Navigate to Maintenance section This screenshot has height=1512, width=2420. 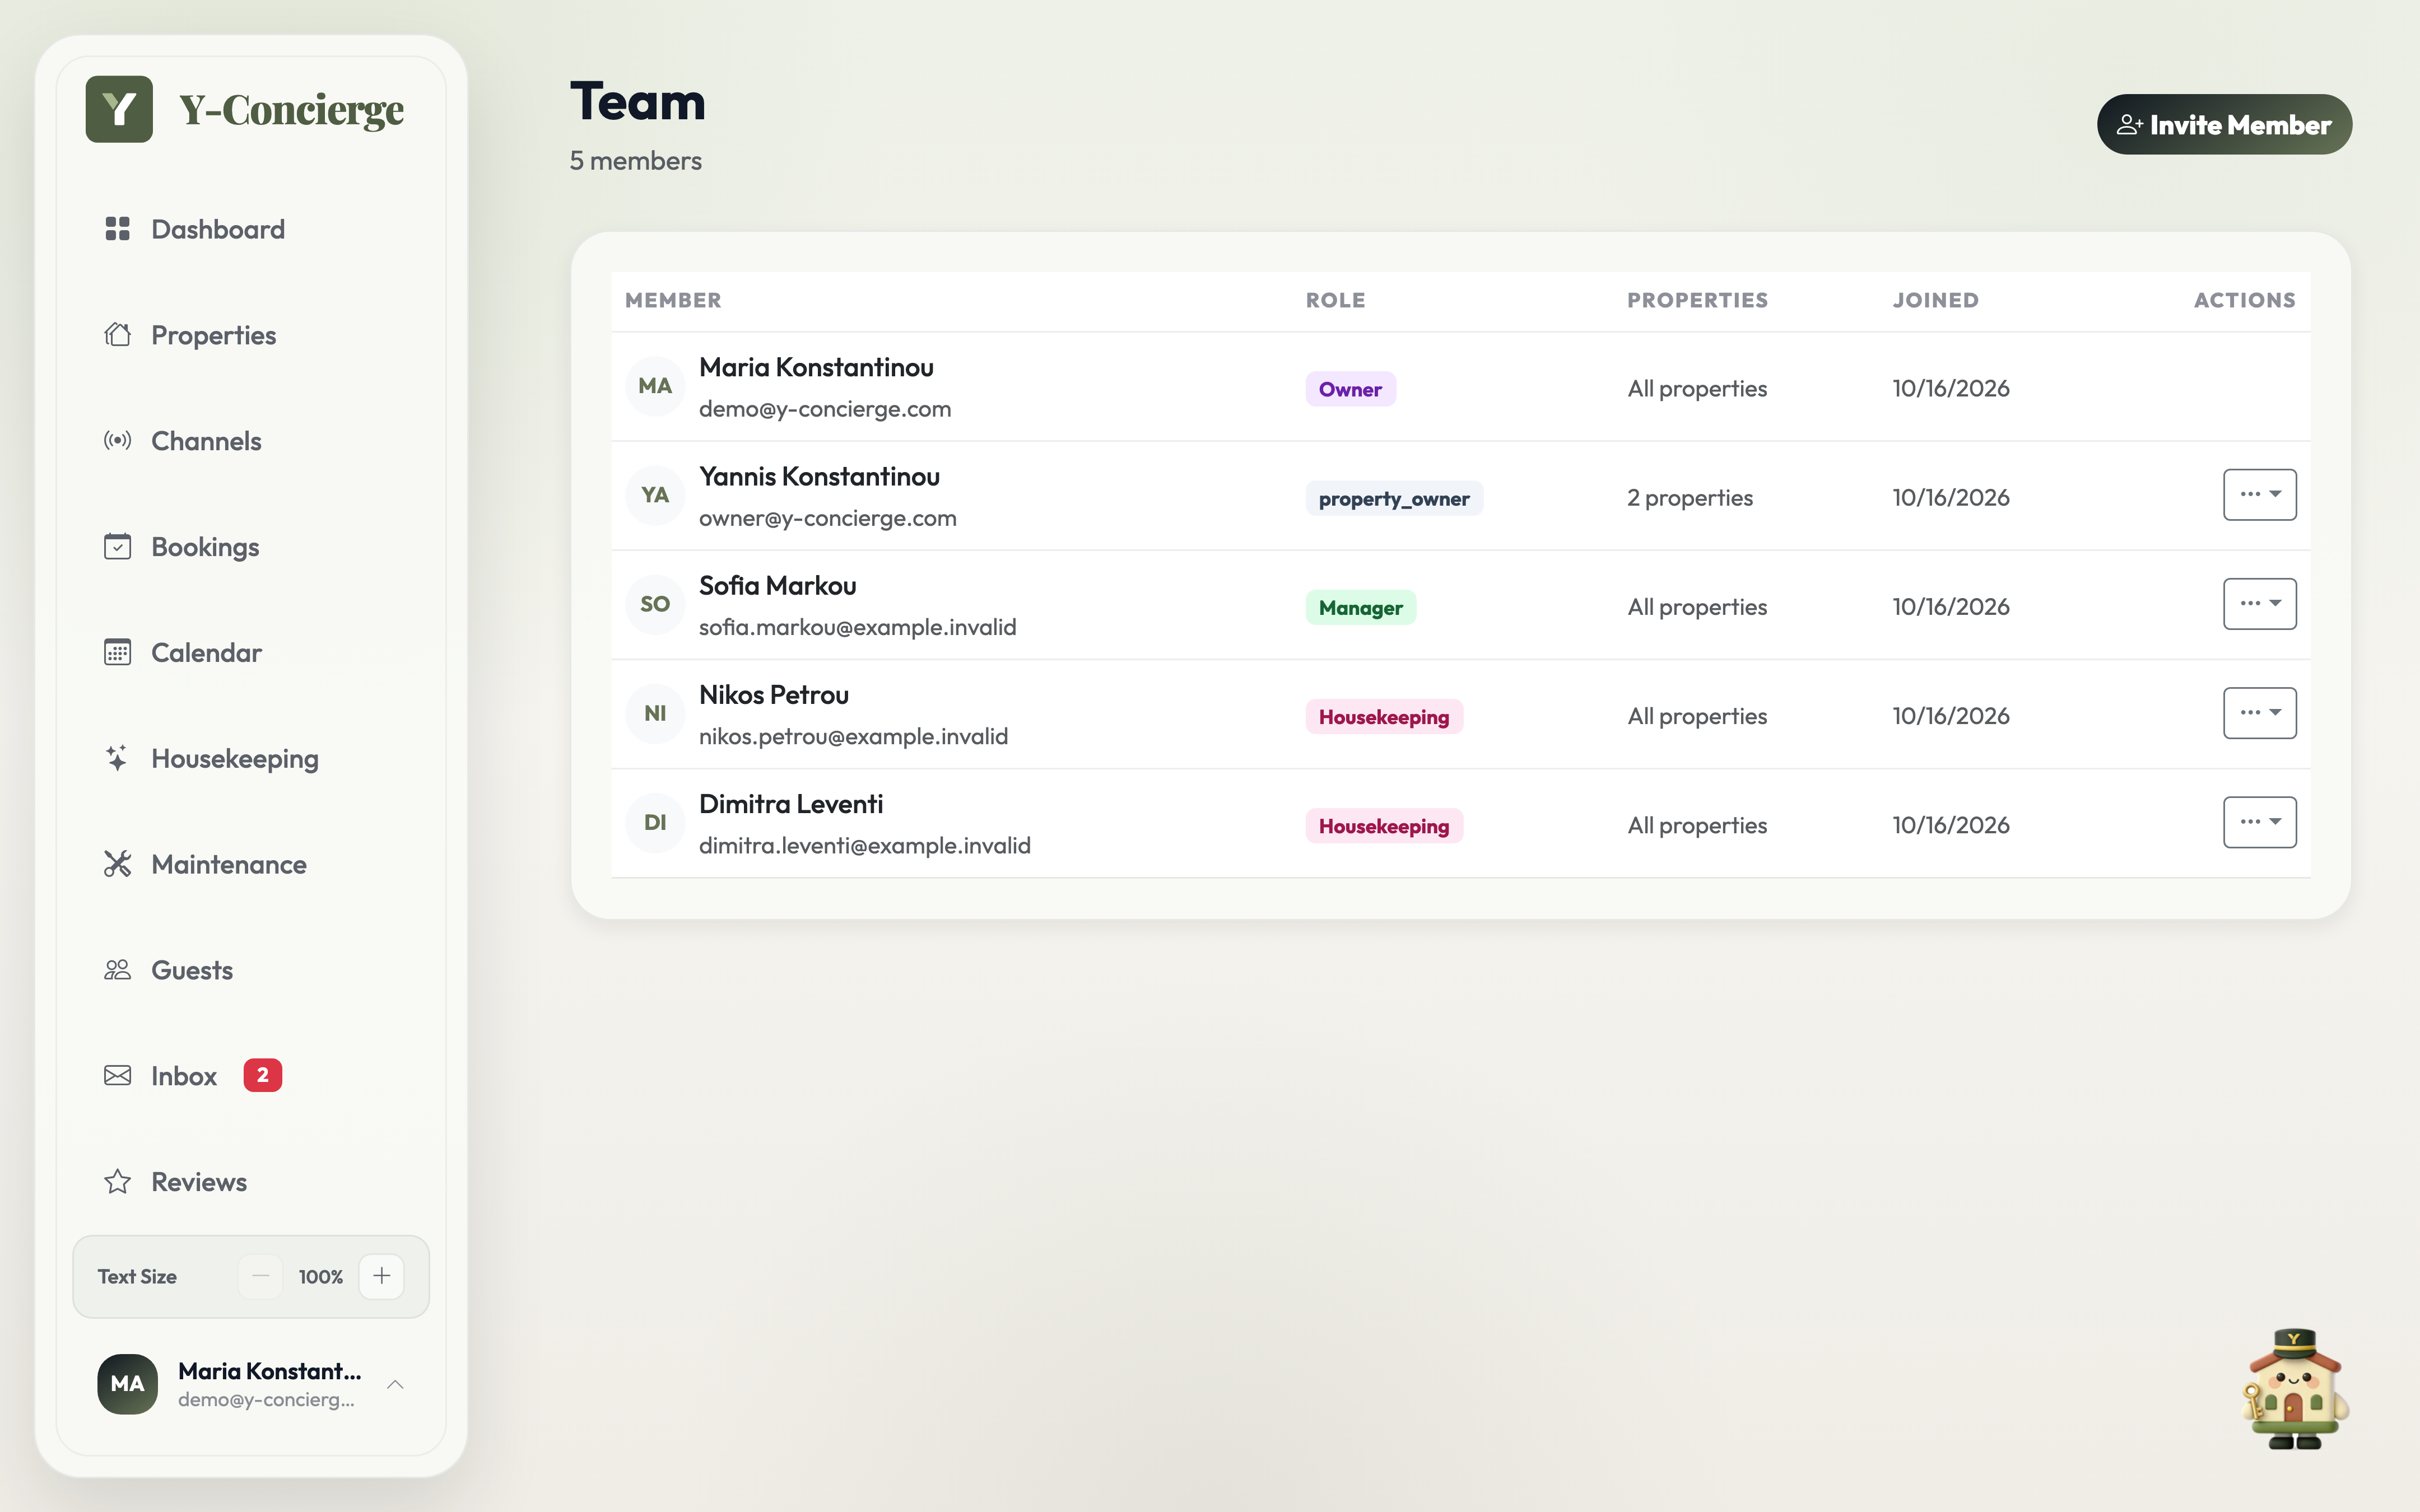[x=252, y=864]
